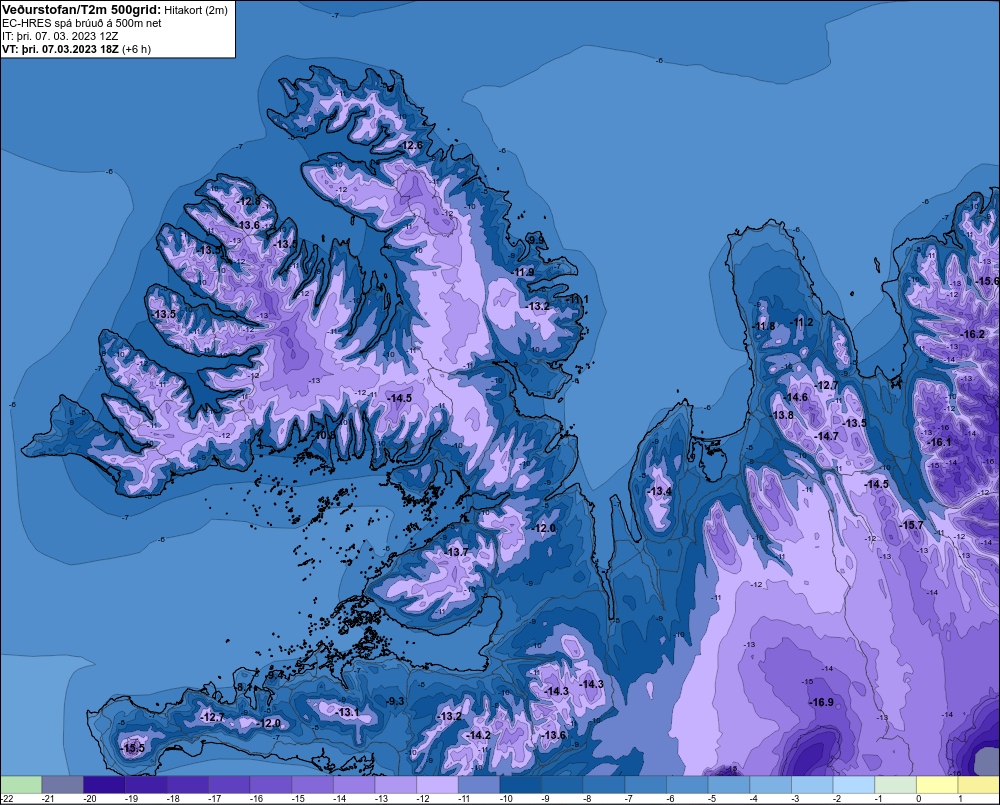Click the pale yellow legend swatch for 0
The height and width of the screenshot is (805, 1000).
coord(937,785)
